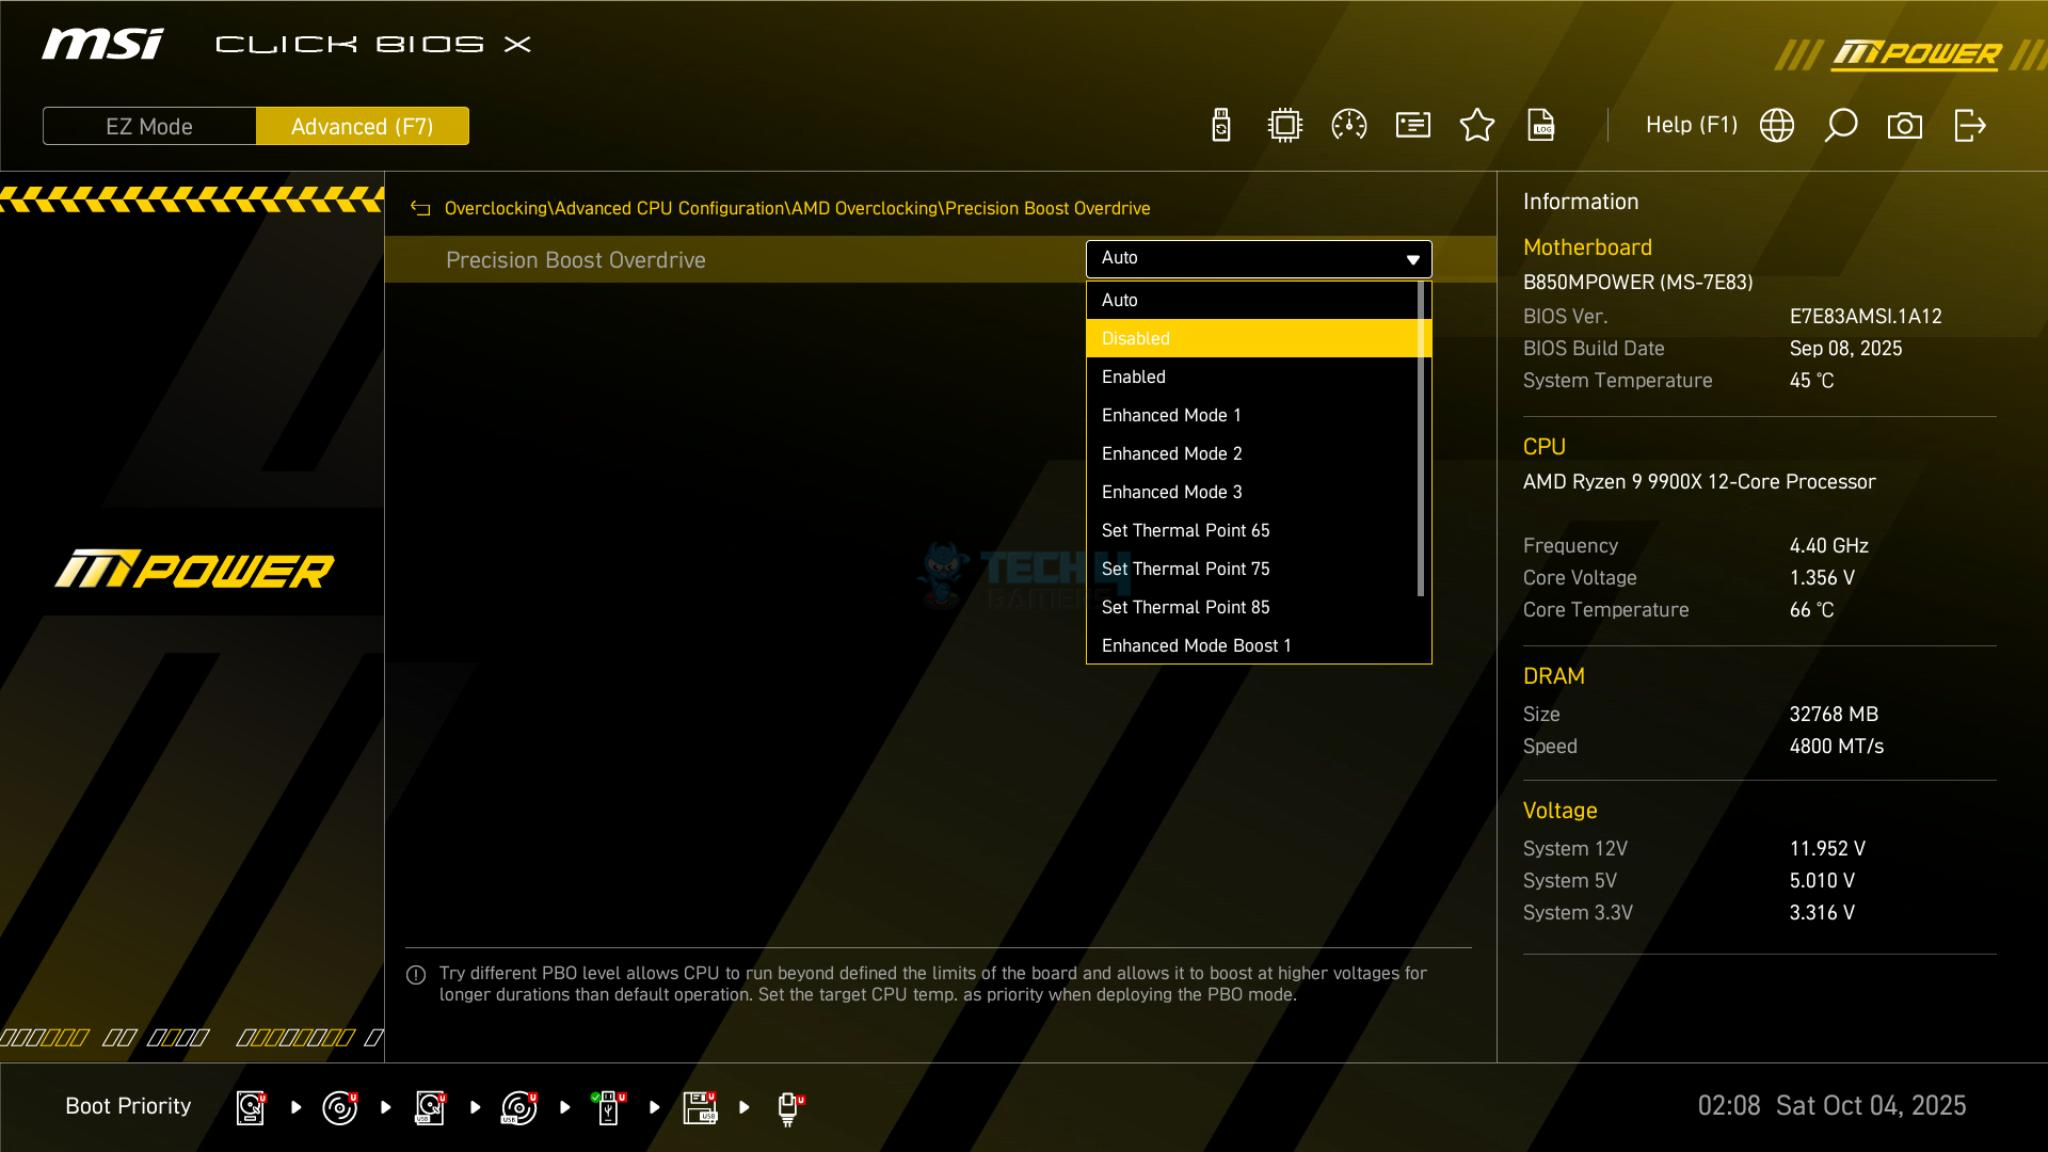Screen dimensions: 2048x1152
Task: Click Help (F1)
Action: (1691, 125)
